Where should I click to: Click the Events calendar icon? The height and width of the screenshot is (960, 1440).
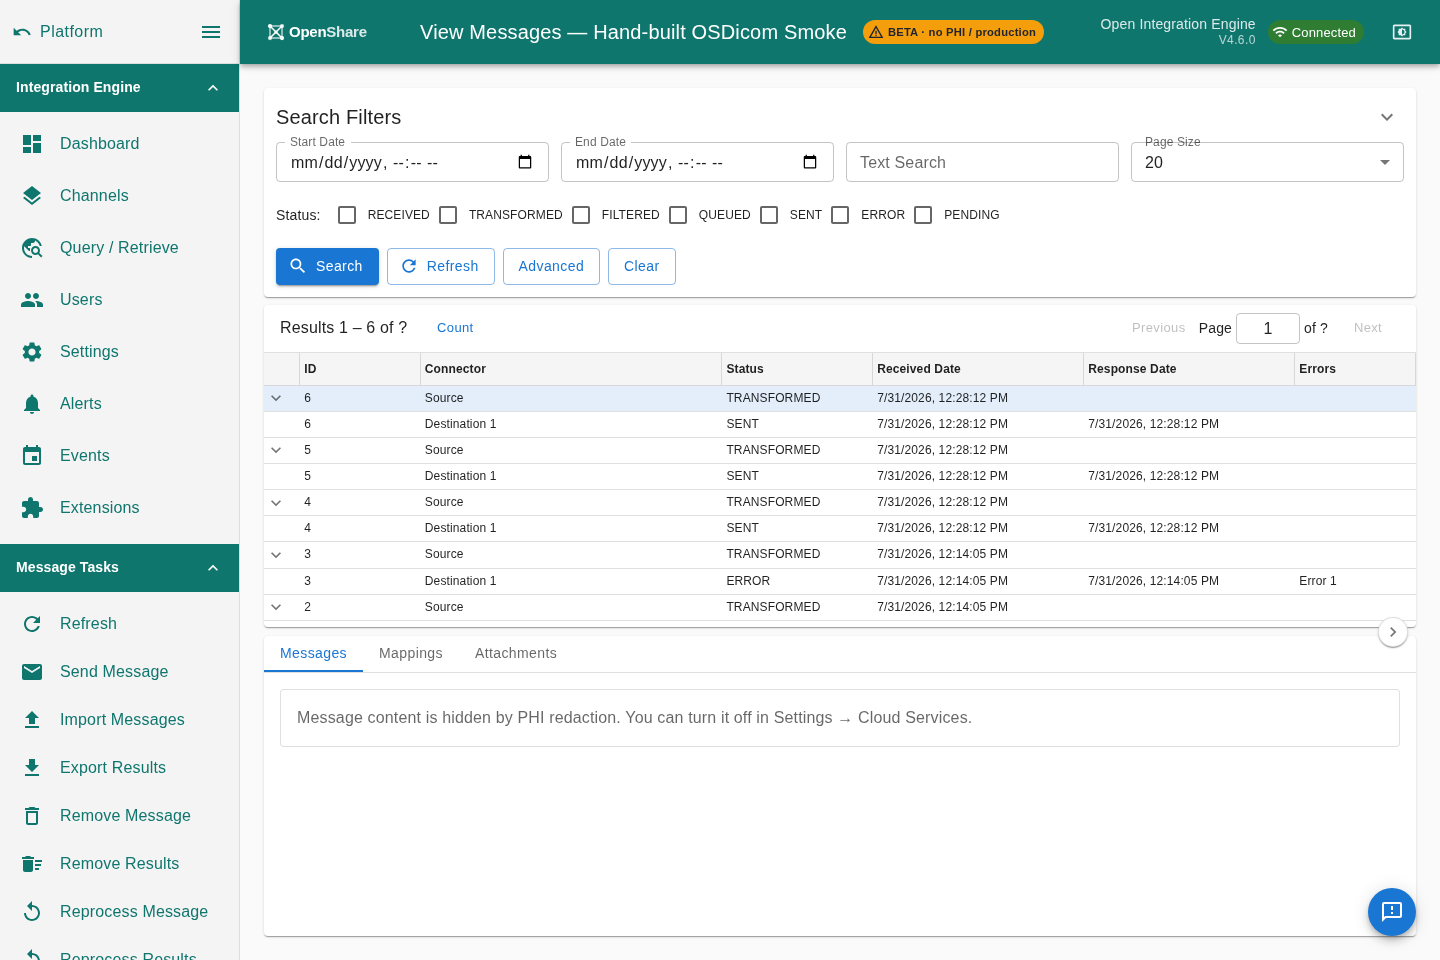tap(32, 456)
